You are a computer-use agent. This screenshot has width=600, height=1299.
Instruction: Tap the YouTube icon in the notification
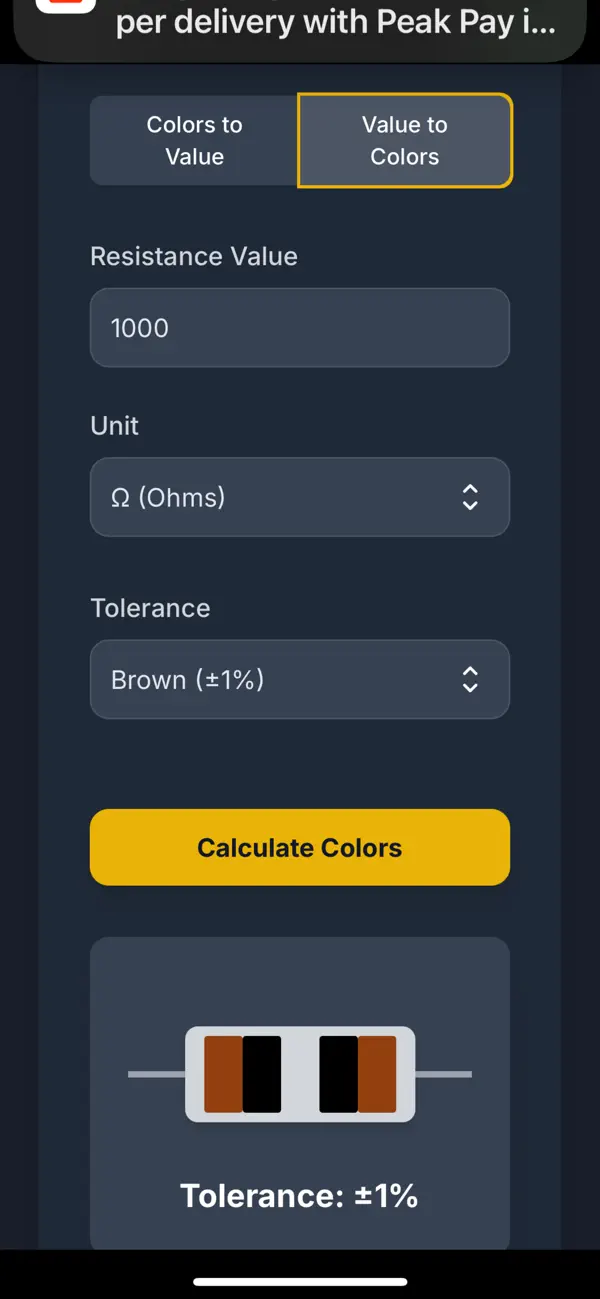point(65,8)
